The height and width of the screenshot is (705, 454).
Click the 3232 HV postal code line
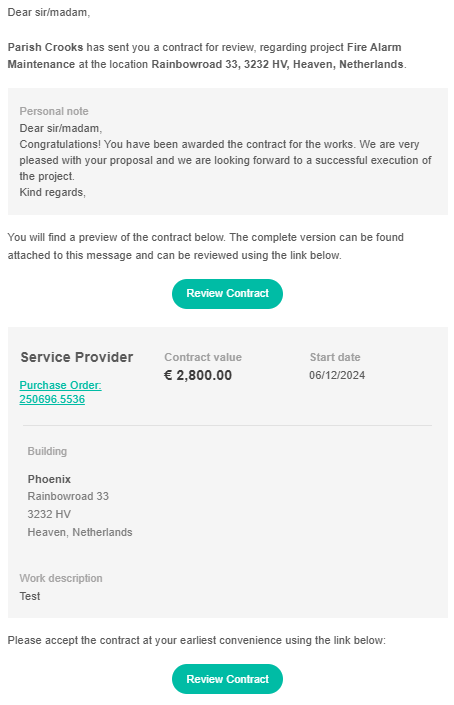tap(49, 514)
